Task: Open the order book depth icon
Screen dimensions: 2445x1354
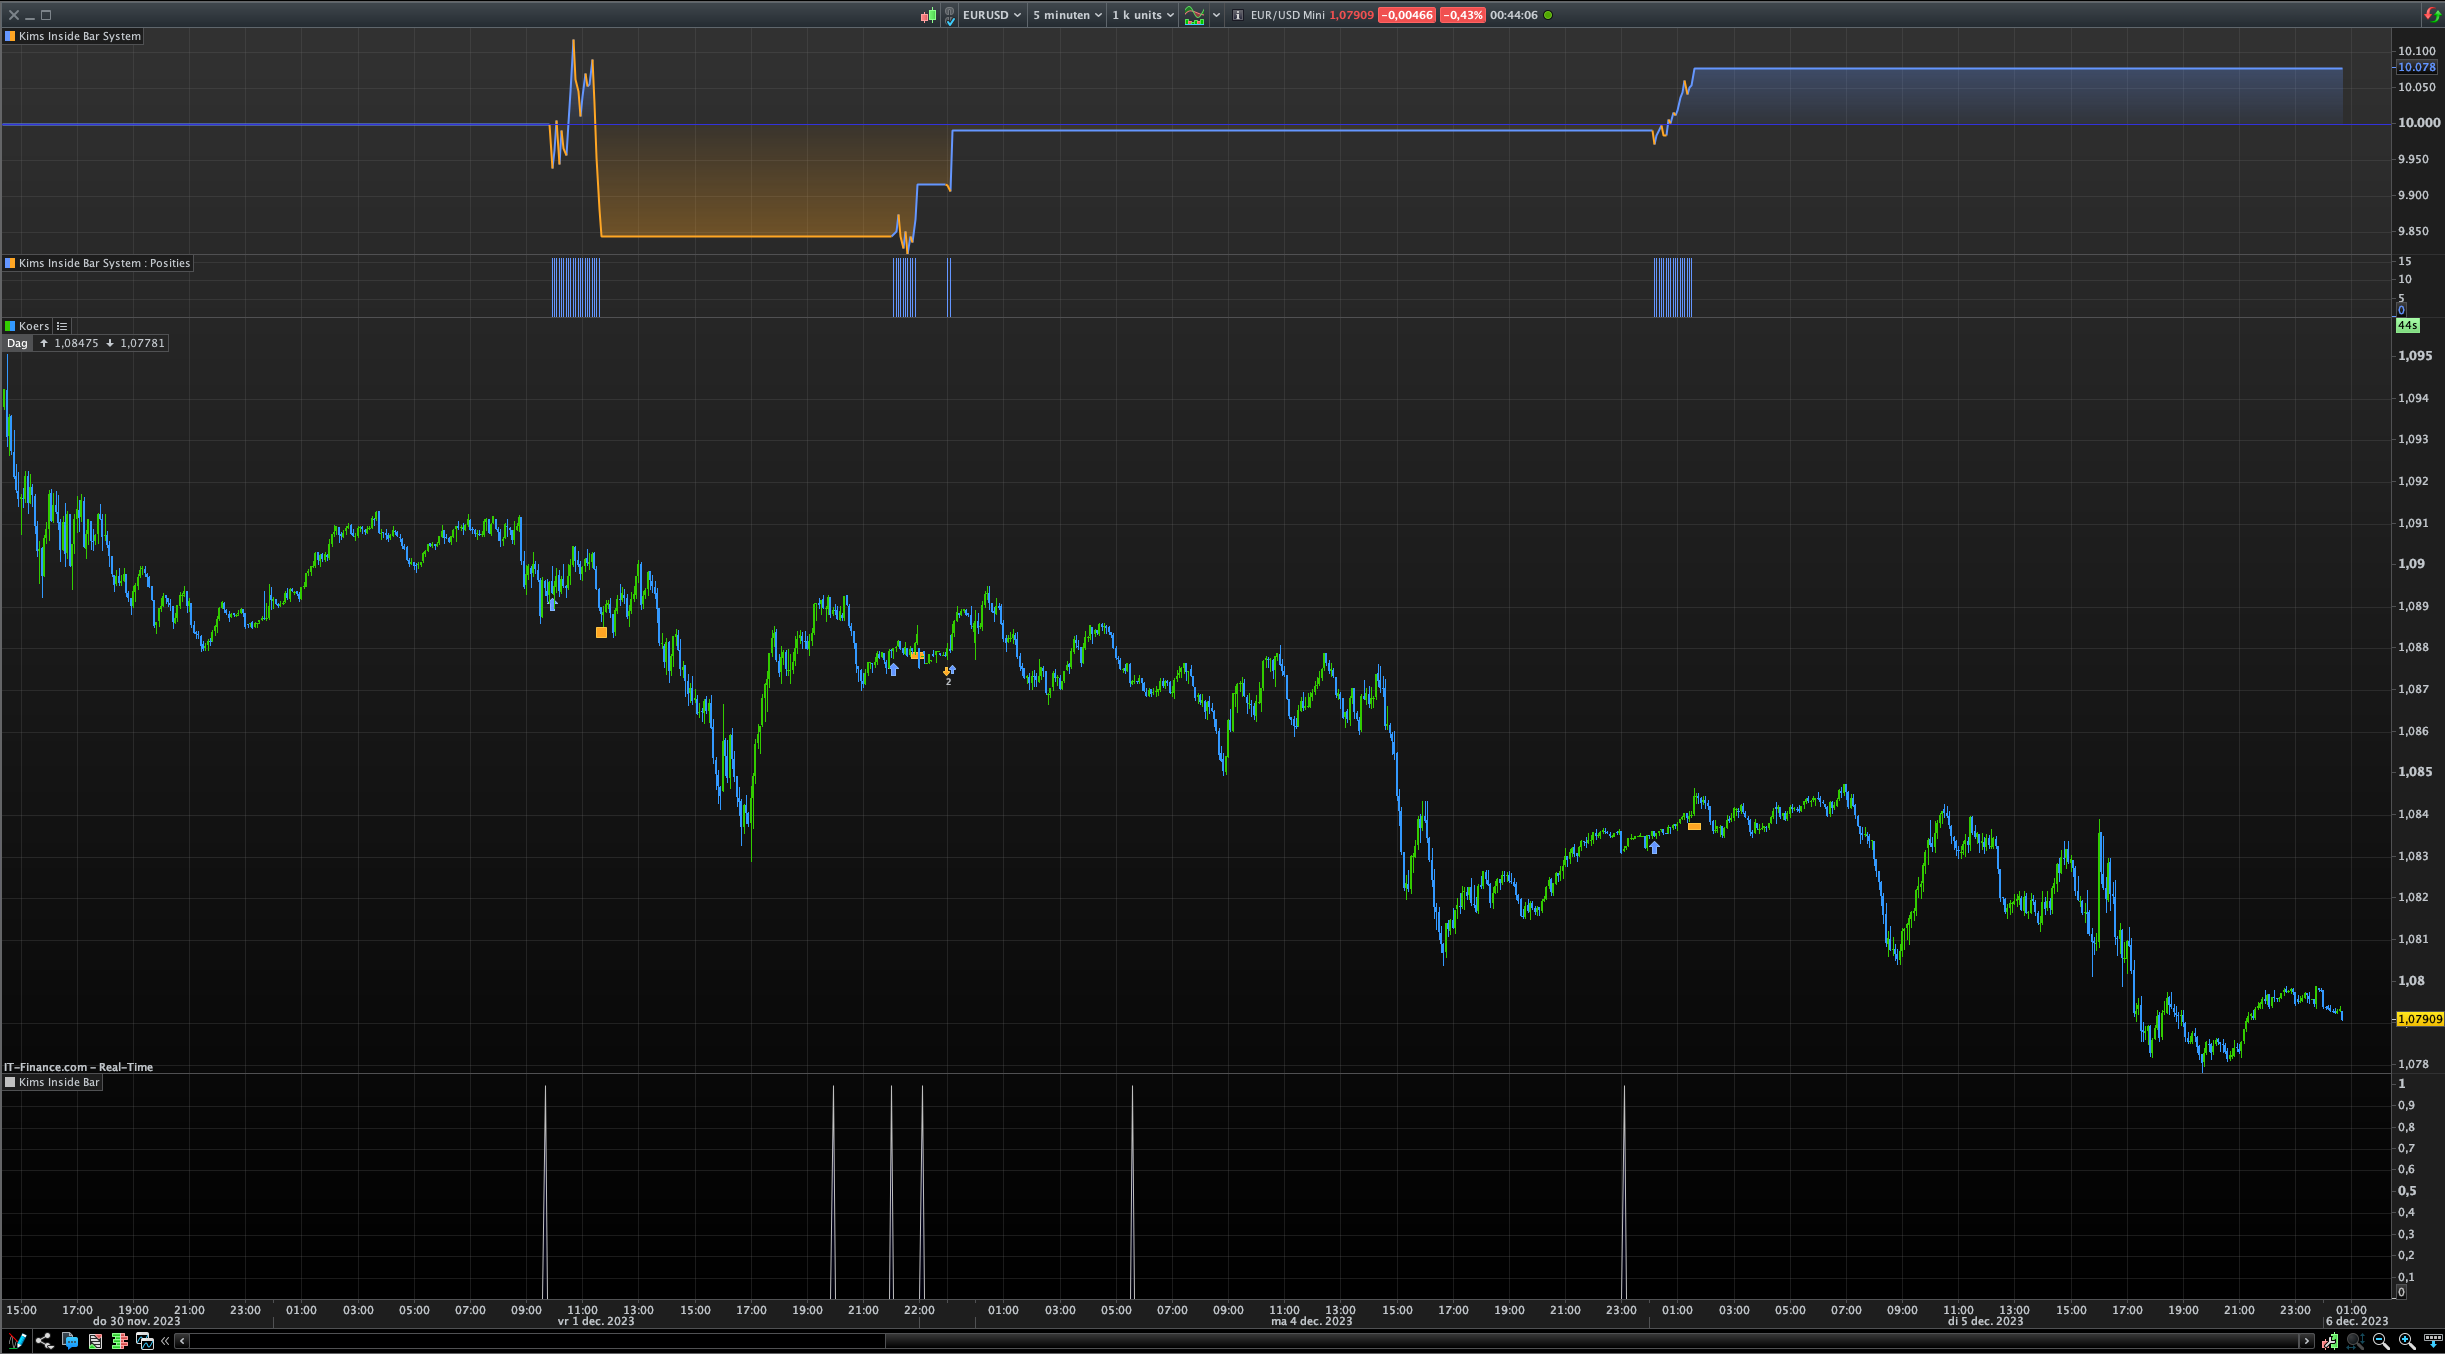Action: (120, 1341)
